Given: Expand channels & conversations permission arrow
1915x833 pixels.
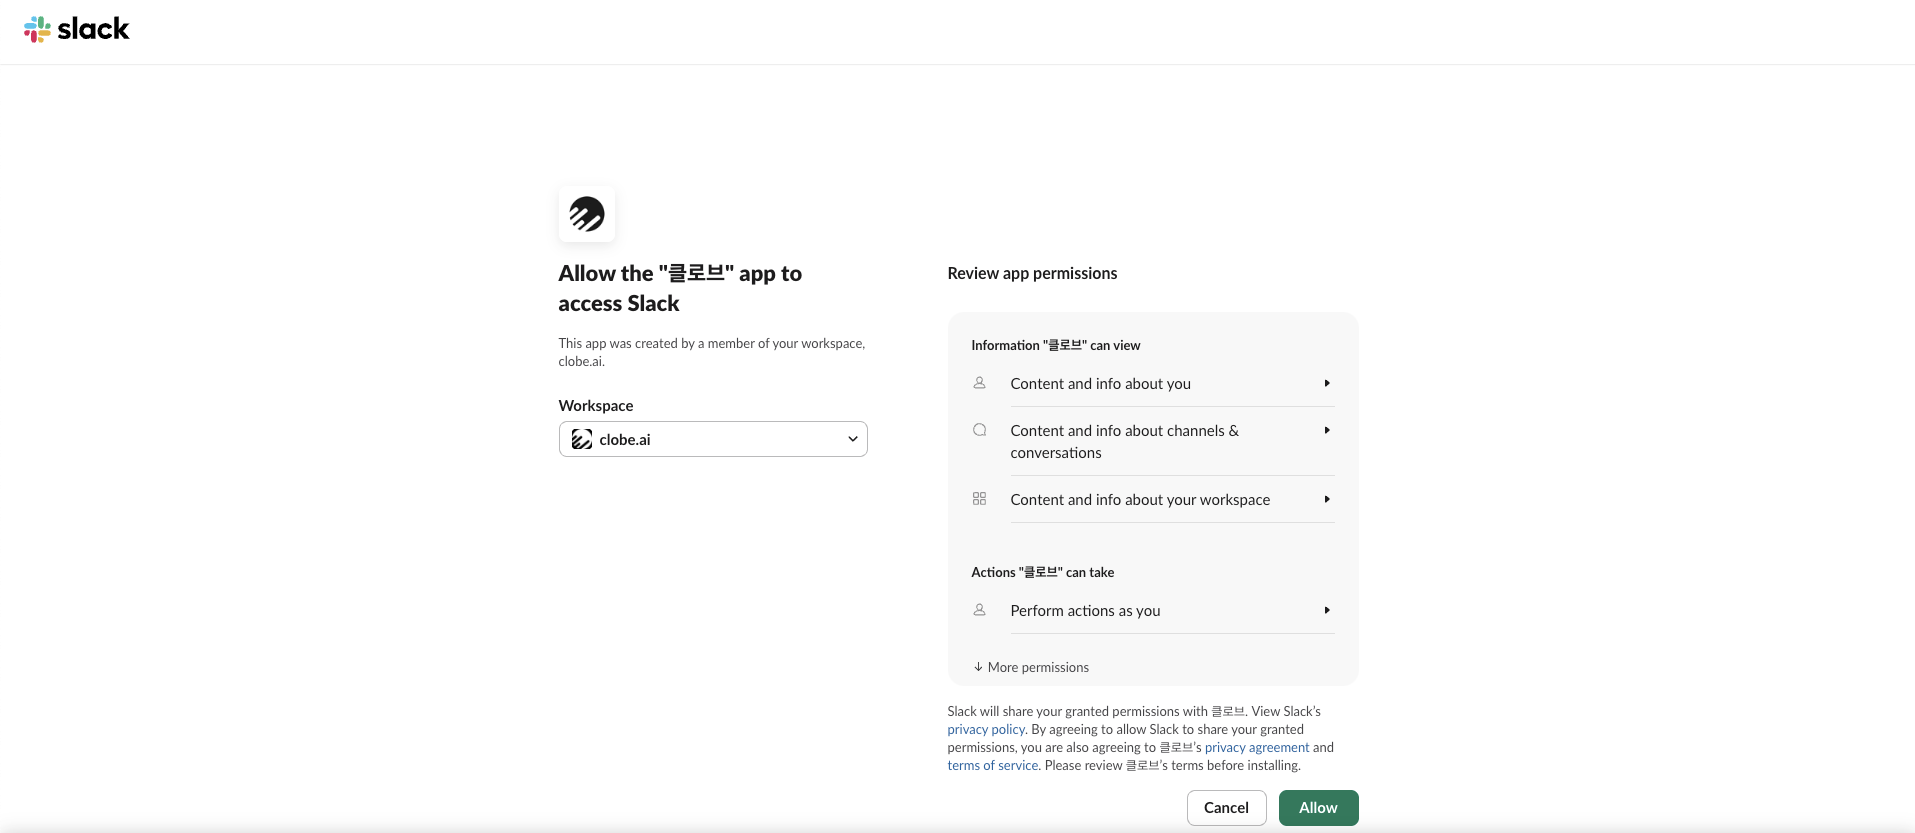Looking at the screenshot, I should point(1327,430).
